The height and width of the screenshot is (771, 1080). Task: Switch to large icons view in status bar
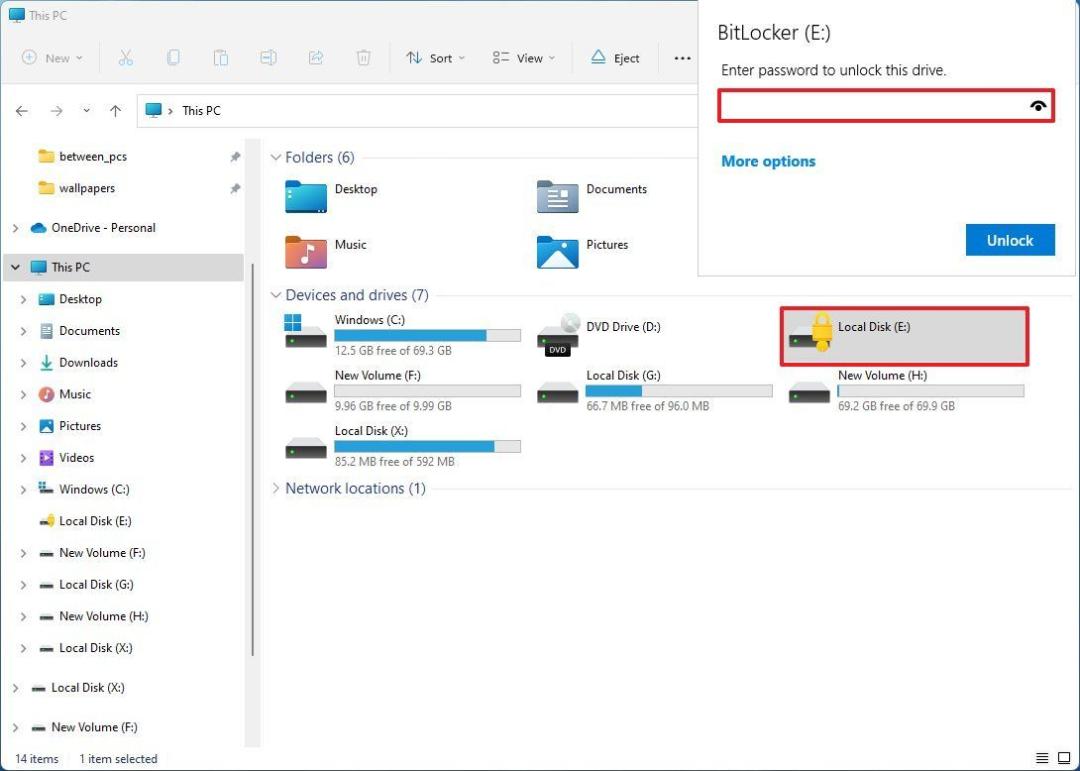(x=1064, y=759)
